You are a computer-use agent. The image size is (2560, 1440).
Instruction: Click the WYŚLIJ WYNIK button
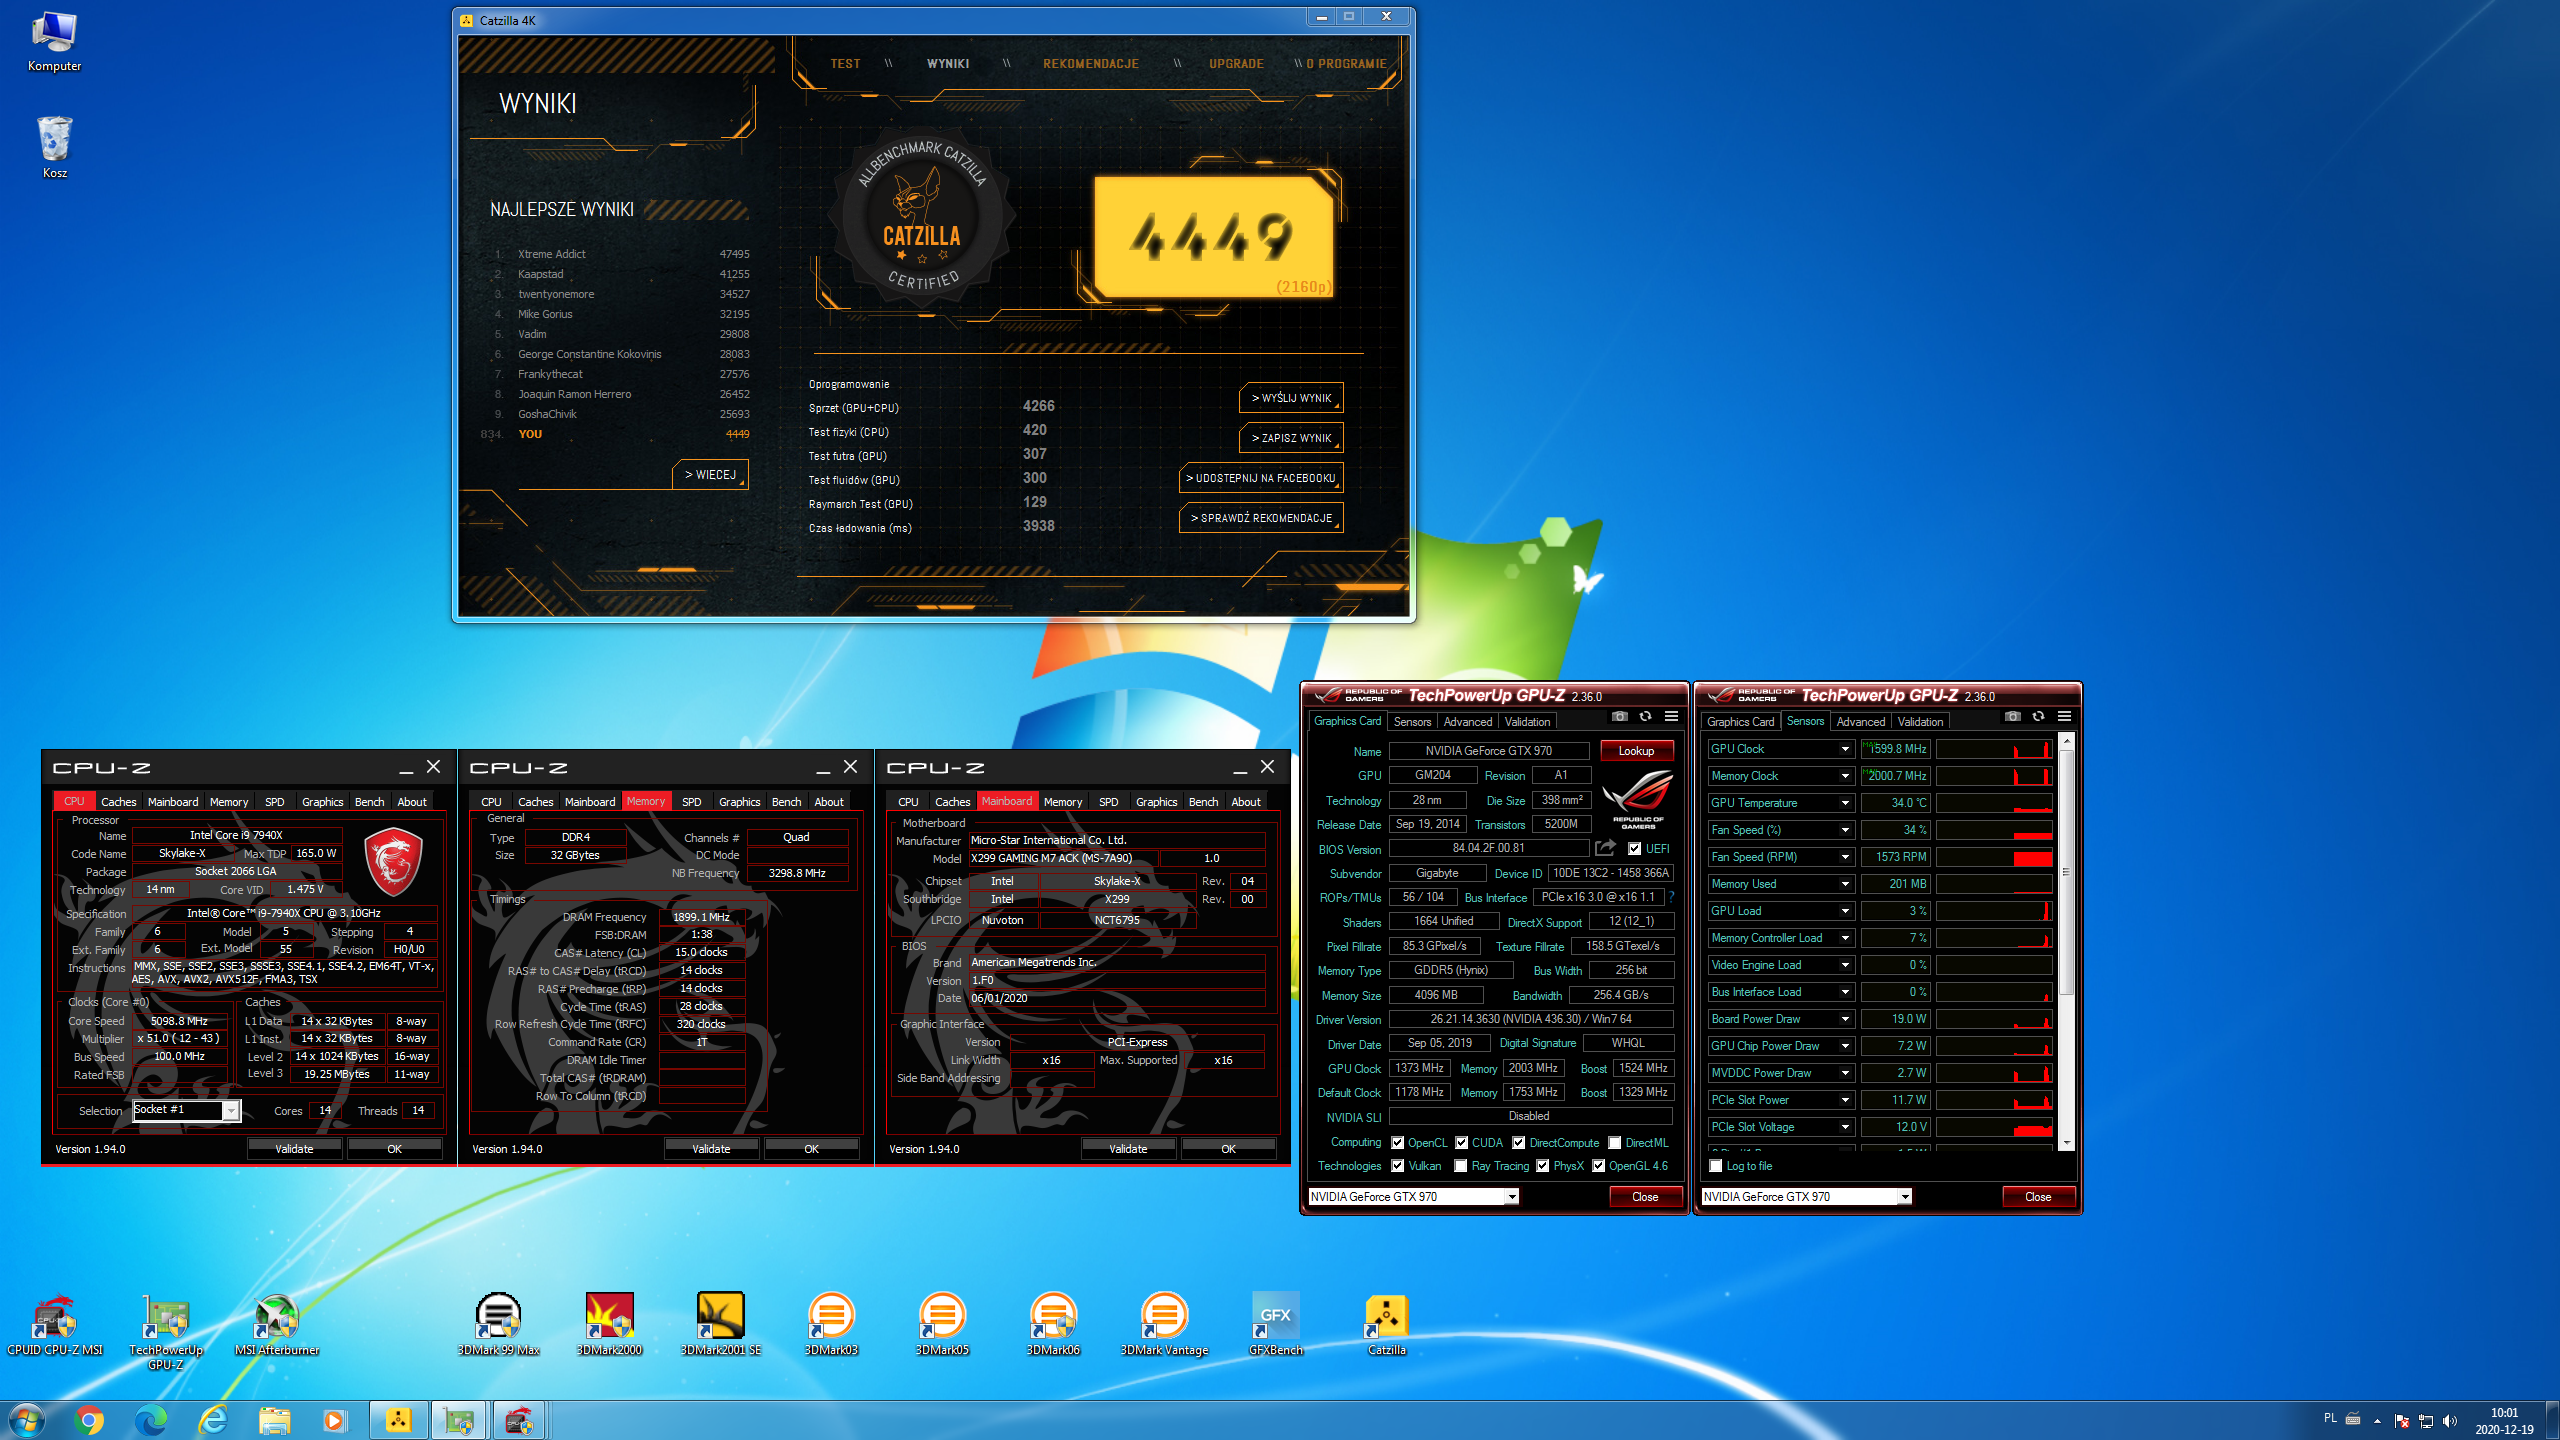pos(1291,398)
